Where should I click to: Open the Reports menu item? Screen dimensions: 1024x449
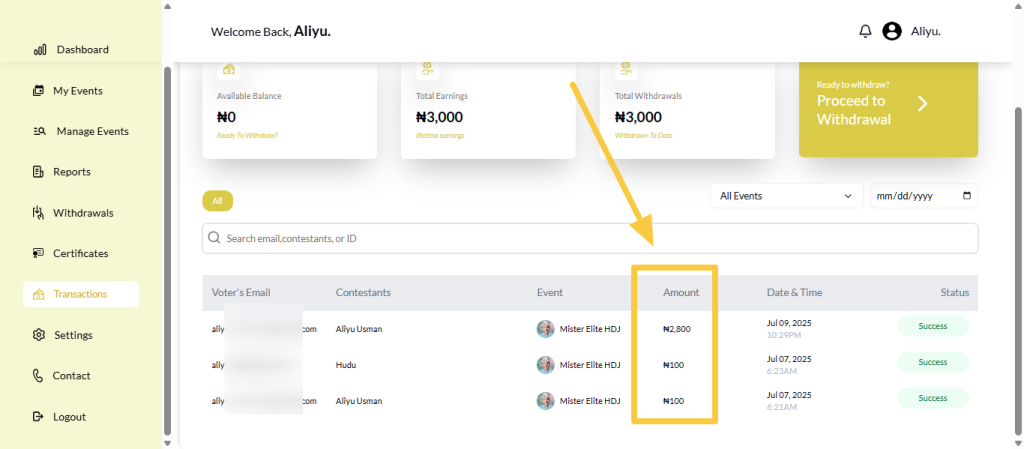pyautogui.click(x=72, y=172)
